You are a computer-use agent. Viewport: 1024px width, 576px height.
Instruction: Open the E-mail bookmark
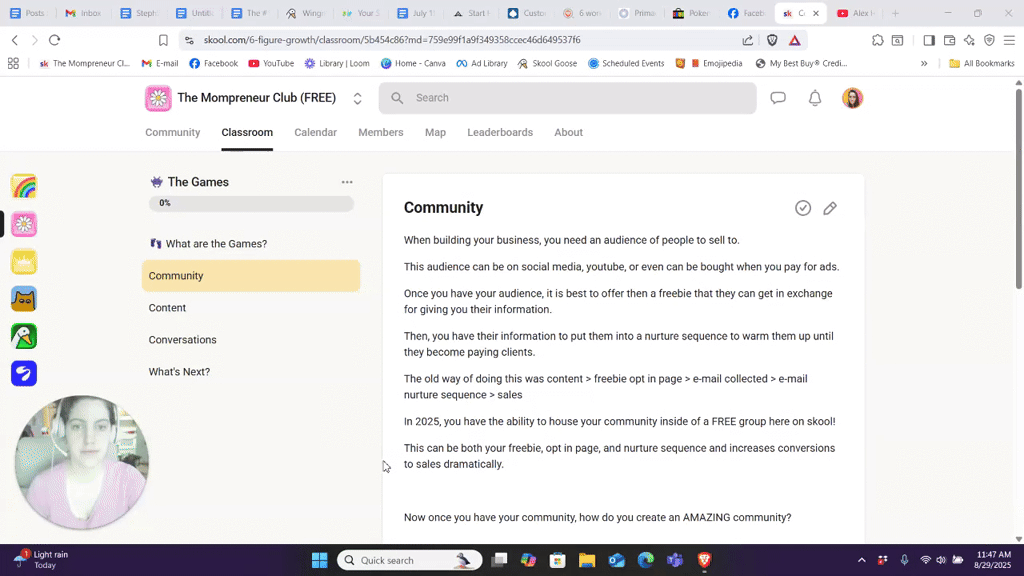click(160, 63)
